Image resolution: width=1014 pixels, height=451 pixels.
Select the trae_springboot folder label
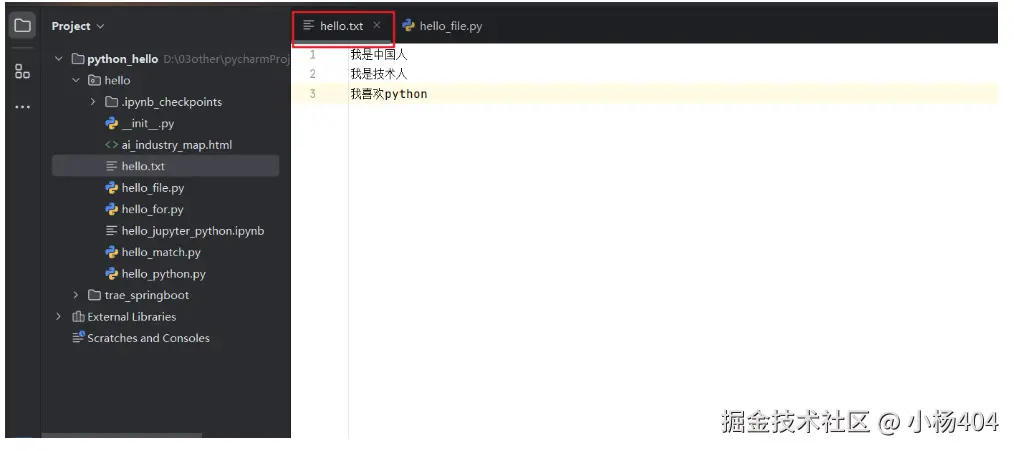pos(147,295)
